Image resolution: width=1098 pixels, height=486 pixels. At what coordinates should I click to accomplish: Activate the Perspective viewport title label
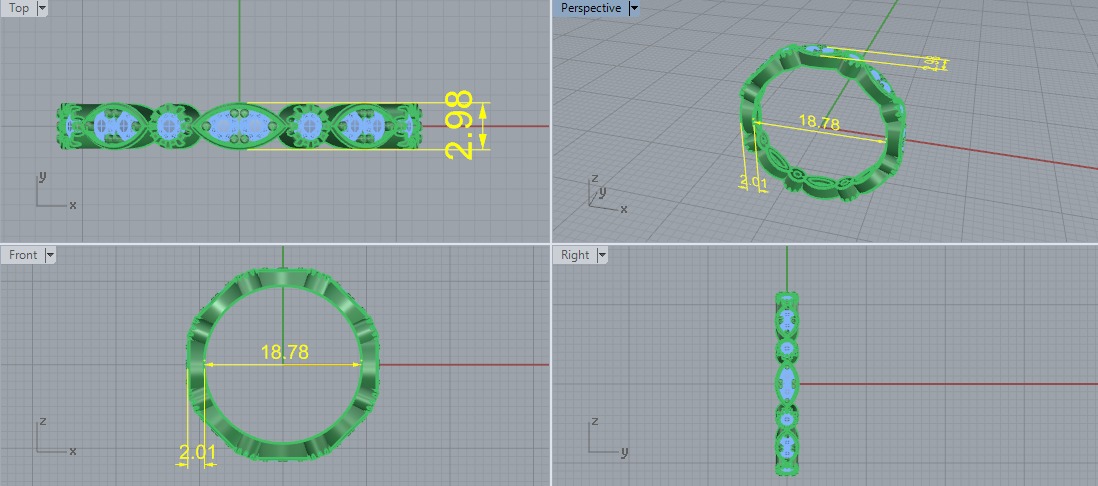(x=591, y=8)
